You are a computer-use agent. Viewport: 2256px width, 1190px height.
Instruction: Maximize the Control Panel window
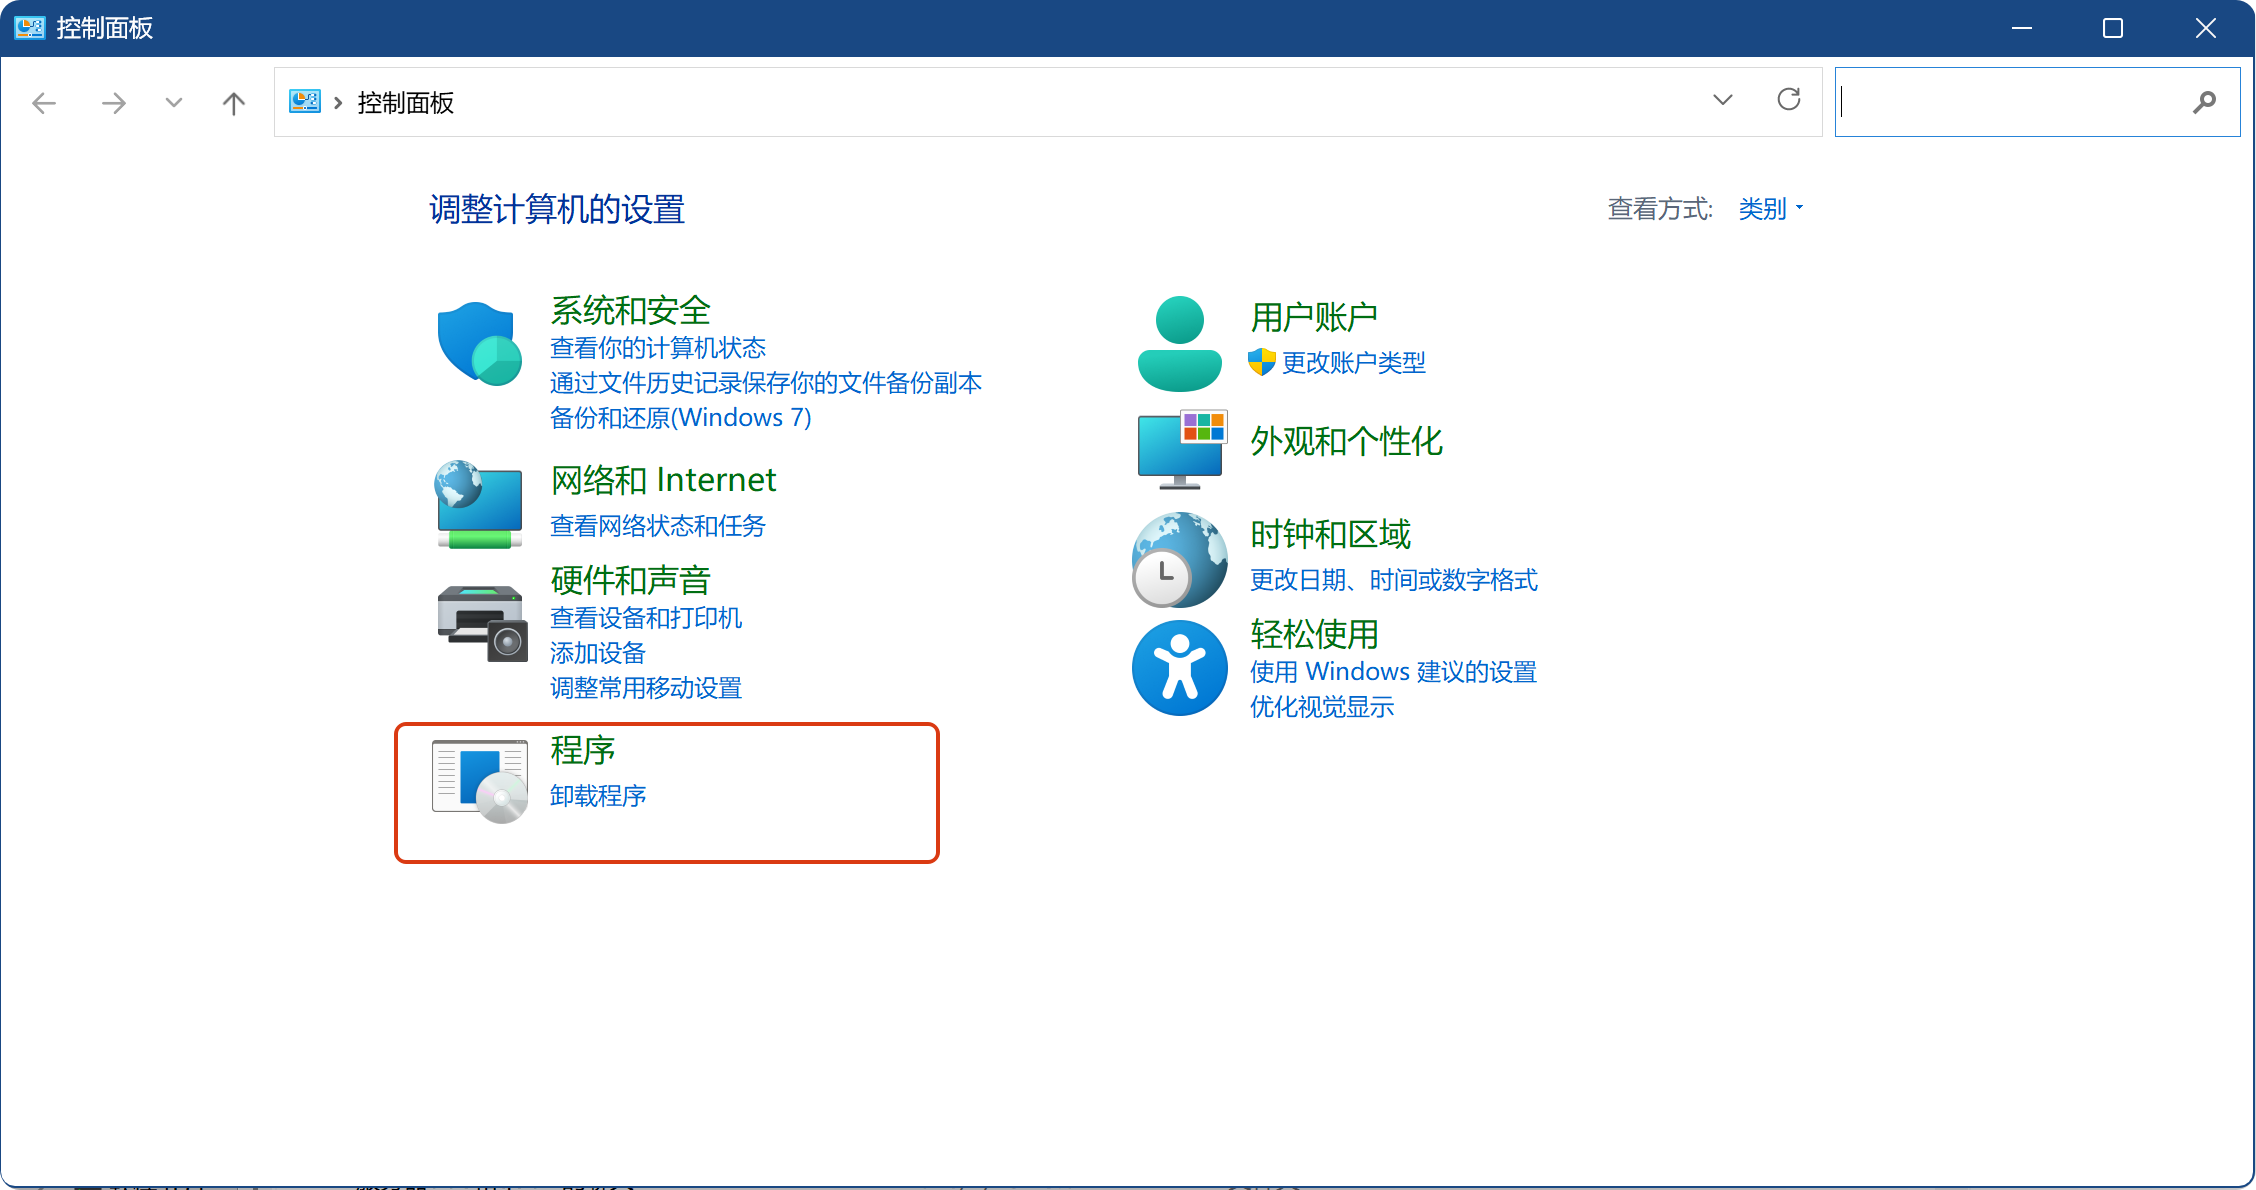tap(2113, 28)
